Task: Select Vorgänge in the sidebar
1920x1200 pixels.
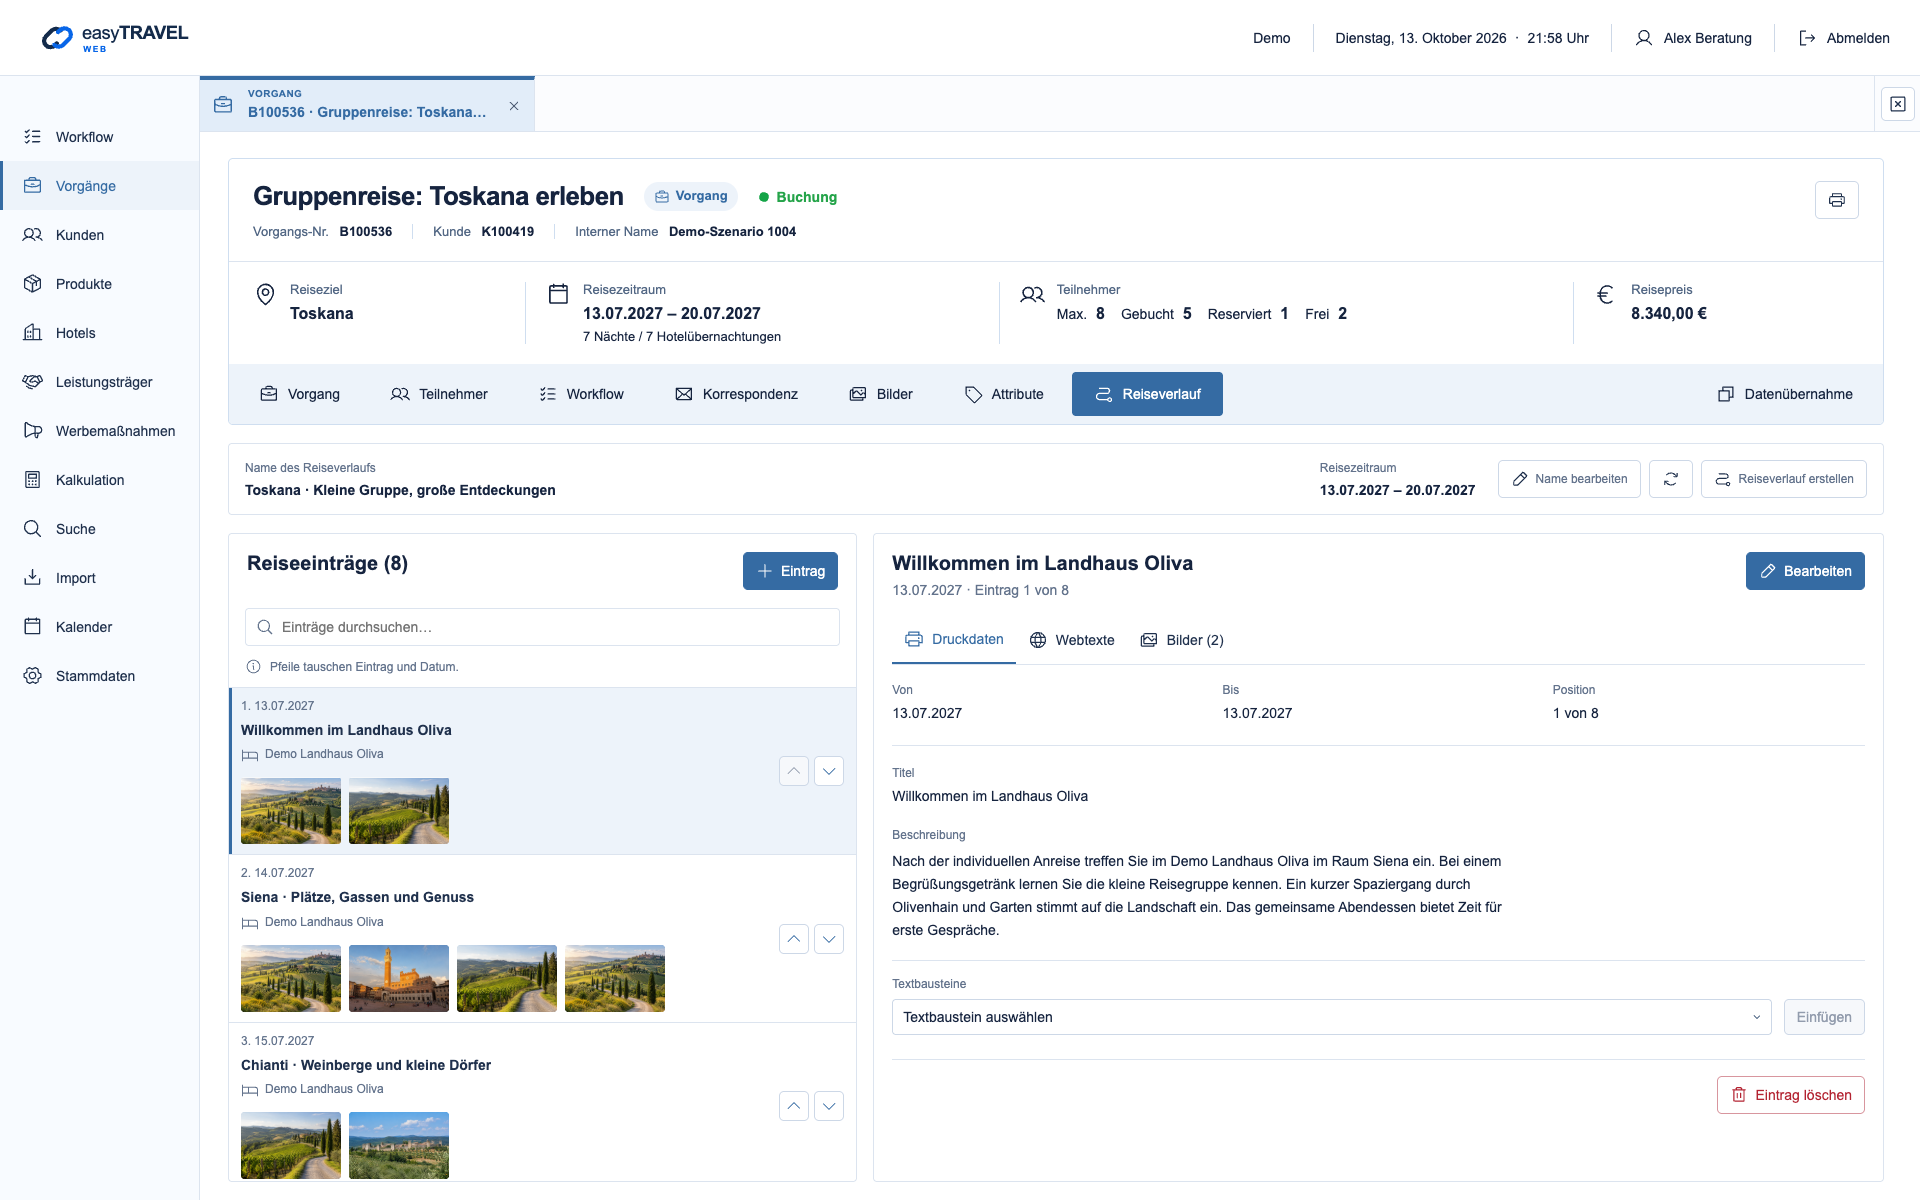Action: point(100,186)
